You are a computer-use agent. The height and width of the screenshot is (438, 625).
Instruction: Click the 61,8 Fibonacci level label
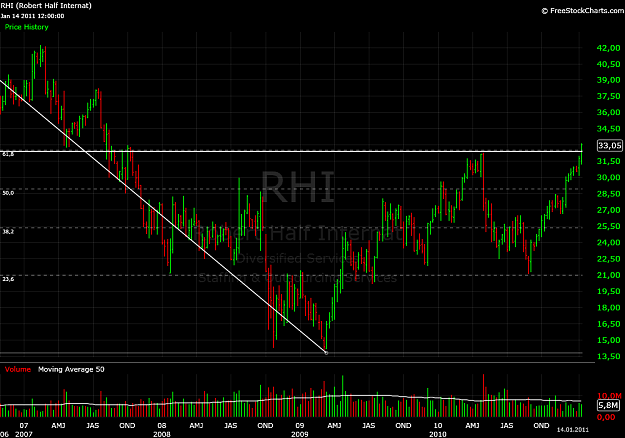click(x=8, y=154)
